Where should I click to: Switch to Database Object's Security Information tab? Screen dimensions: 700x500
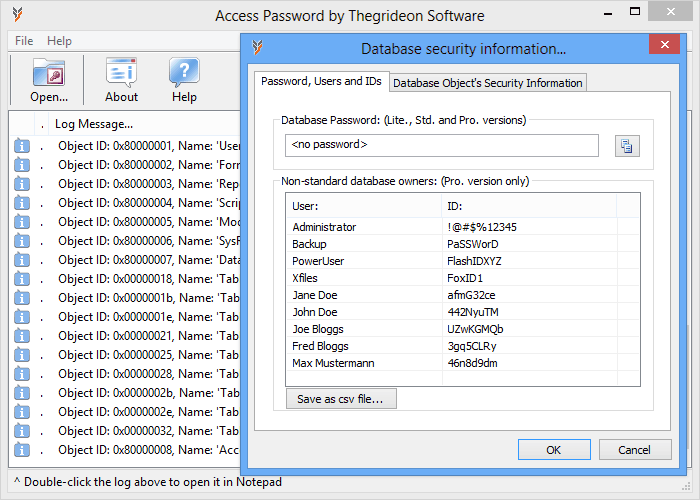click(488, 83)
